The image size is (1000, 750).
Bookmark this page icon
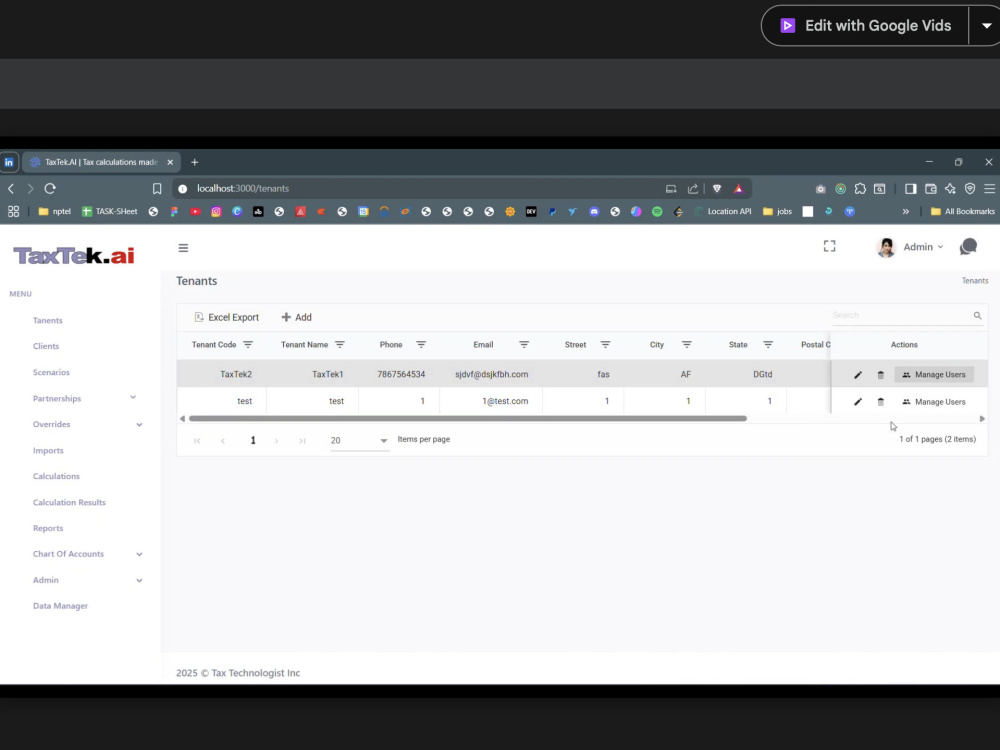coord(157,188)
